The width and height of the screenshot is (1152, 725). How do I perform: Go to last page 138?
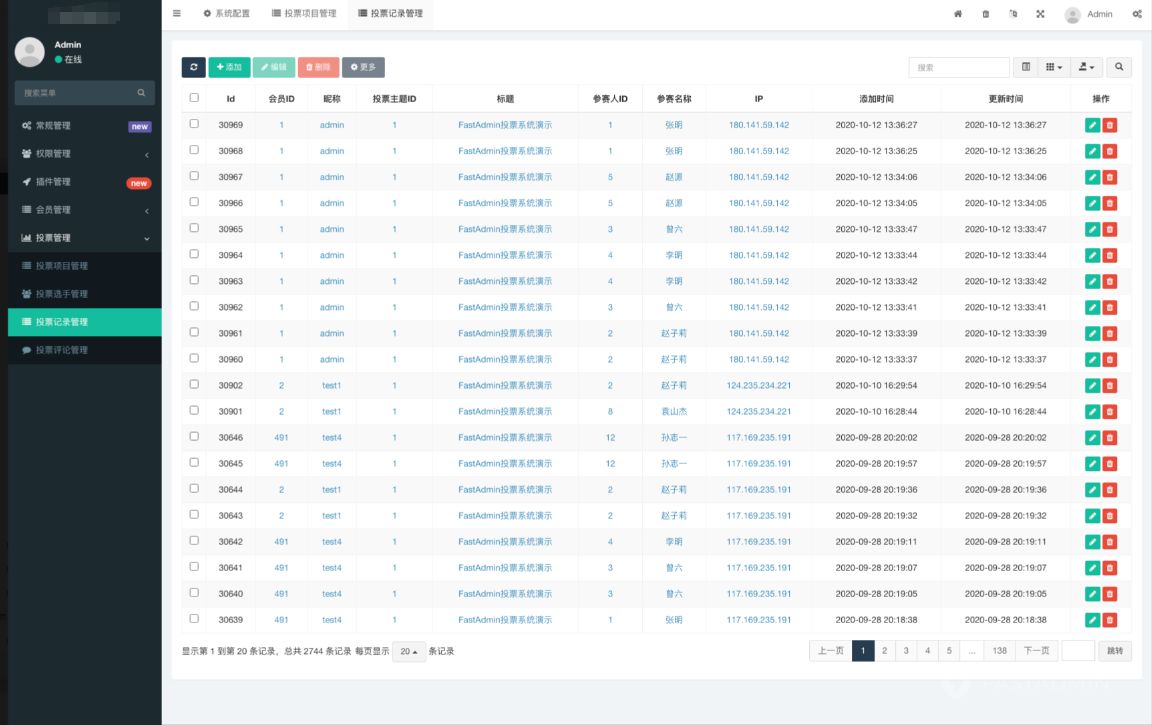(999, 651)
